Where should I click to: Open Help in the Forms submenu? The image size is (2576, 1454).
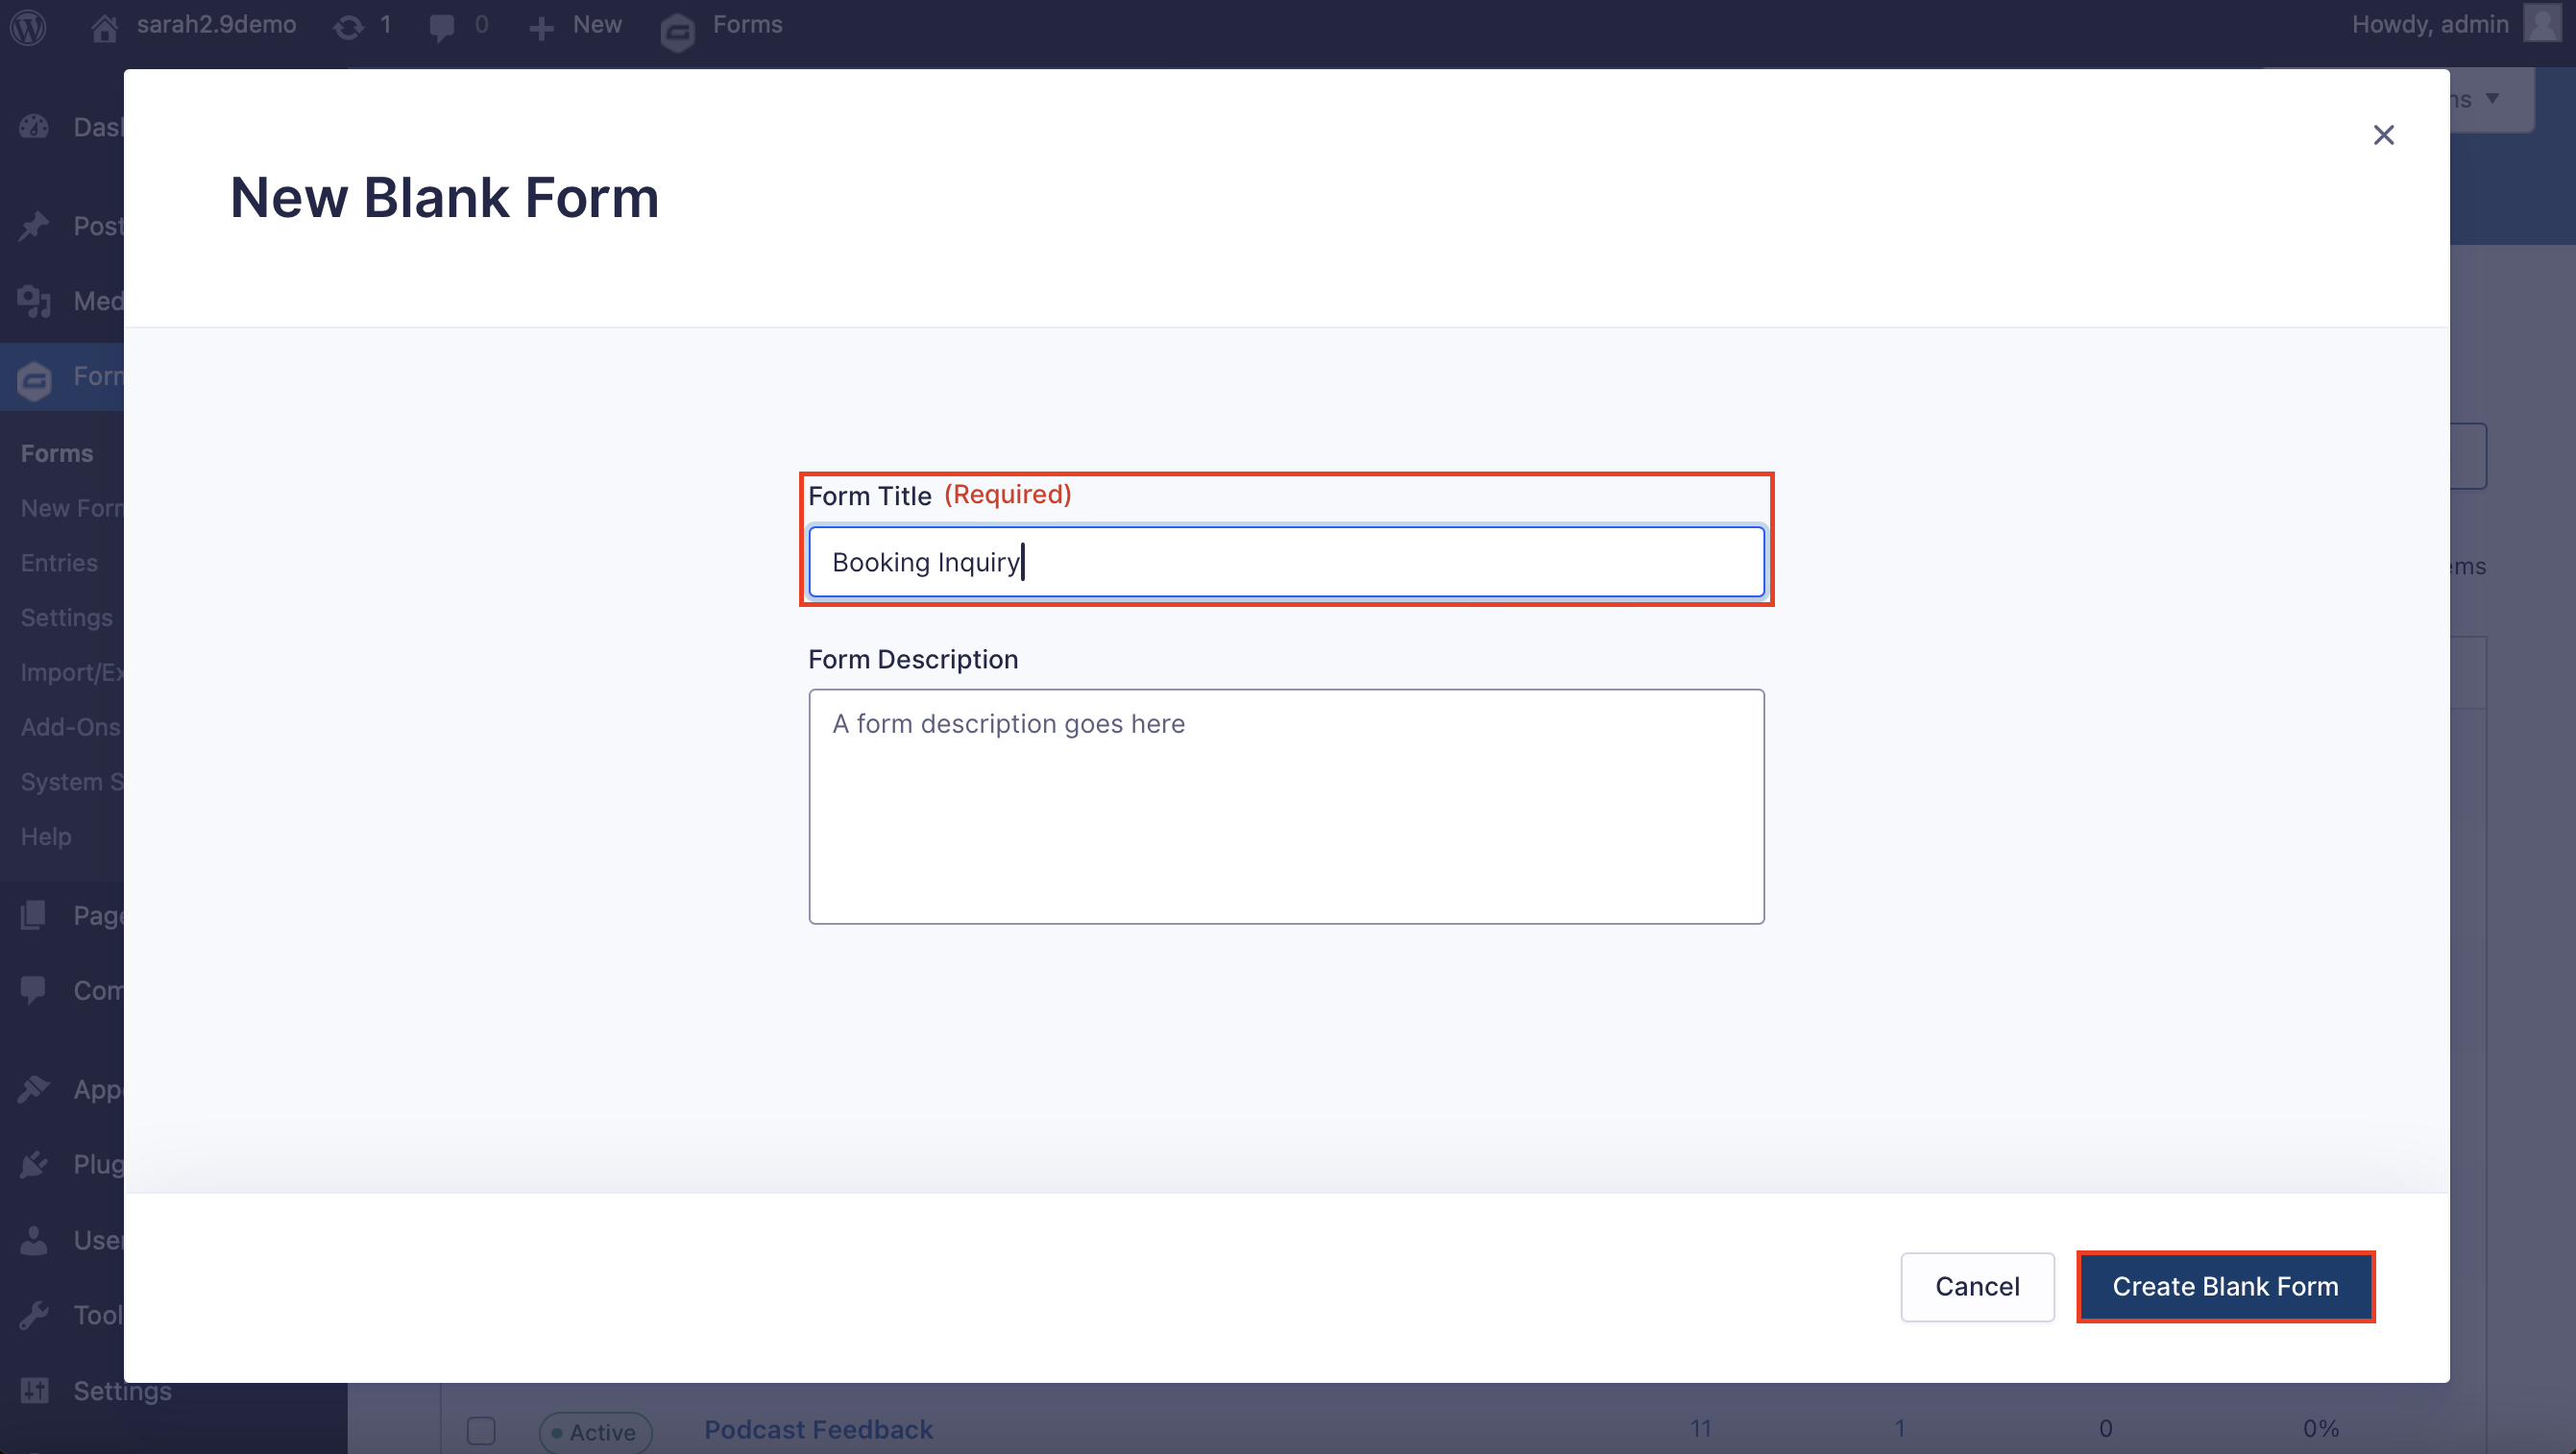coord(46,837)
